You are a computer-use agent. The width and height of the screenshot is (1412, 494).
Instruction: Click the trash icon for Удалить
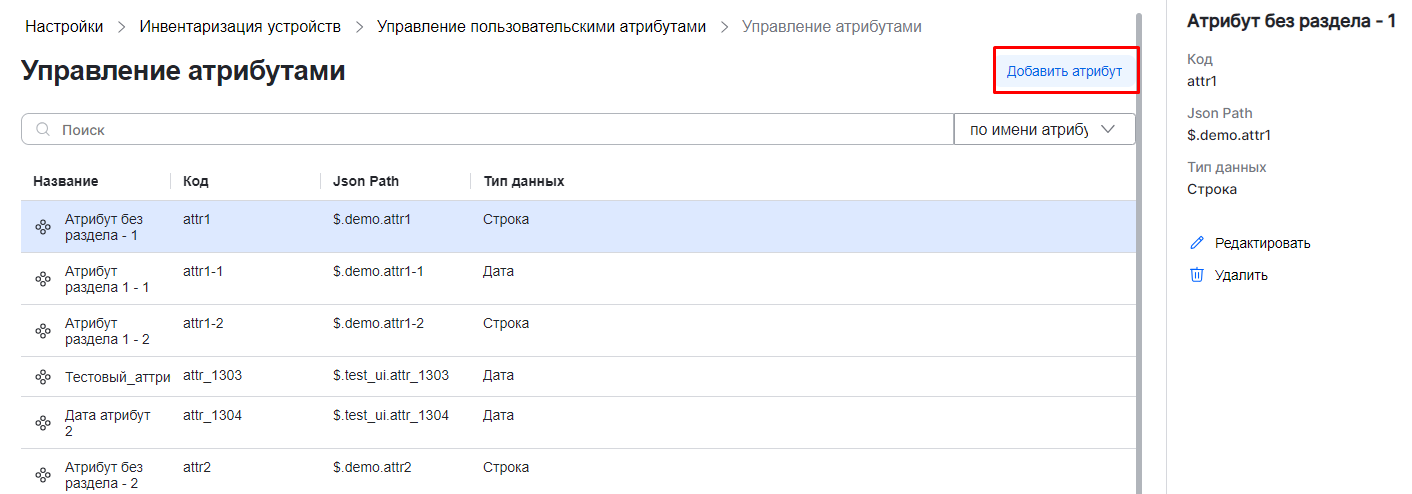click(1196, 275)
